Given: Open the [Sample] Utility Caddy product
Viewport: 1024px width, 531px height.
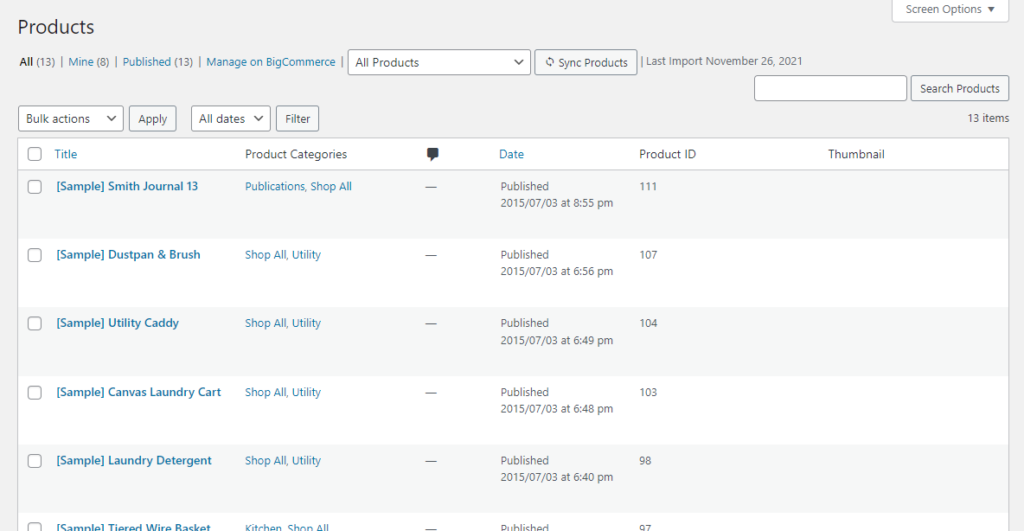Looking at the screenshot, I should [x=118, y=323].
